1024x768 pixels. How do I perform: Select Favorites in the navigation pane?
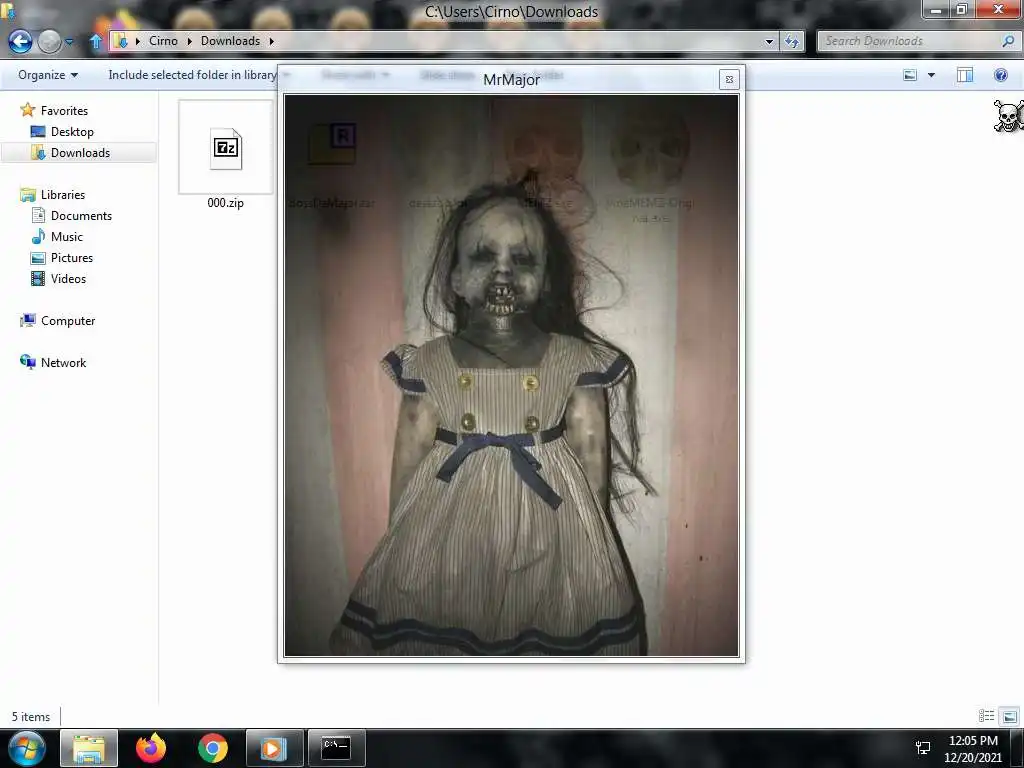tap(64, 110)
